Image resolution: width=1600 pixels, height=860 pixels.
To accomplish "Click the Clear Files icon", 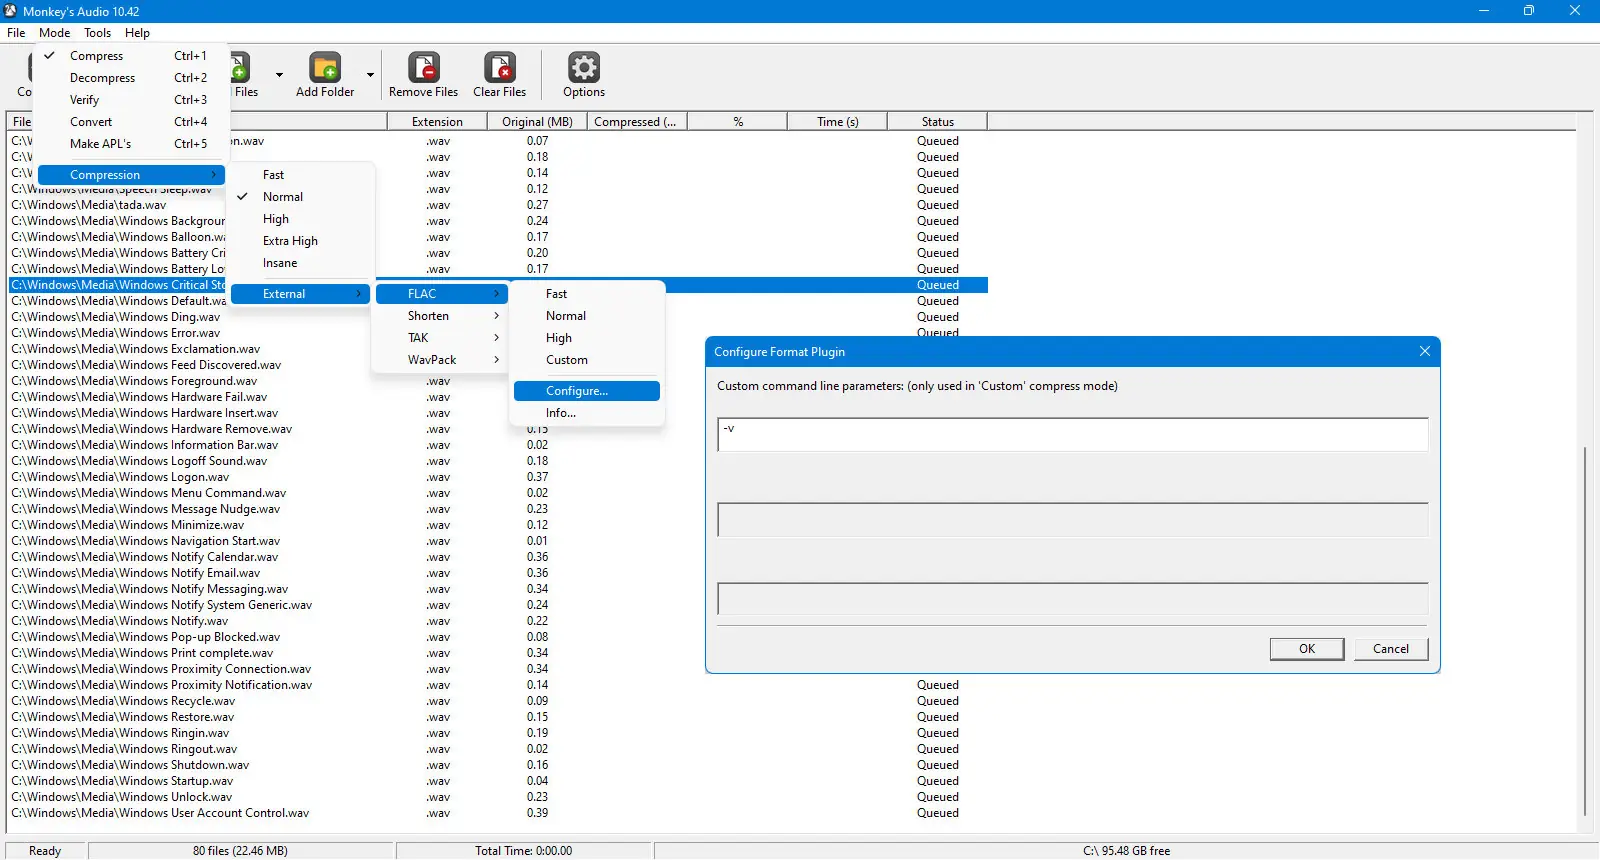I will pos(500,68).
